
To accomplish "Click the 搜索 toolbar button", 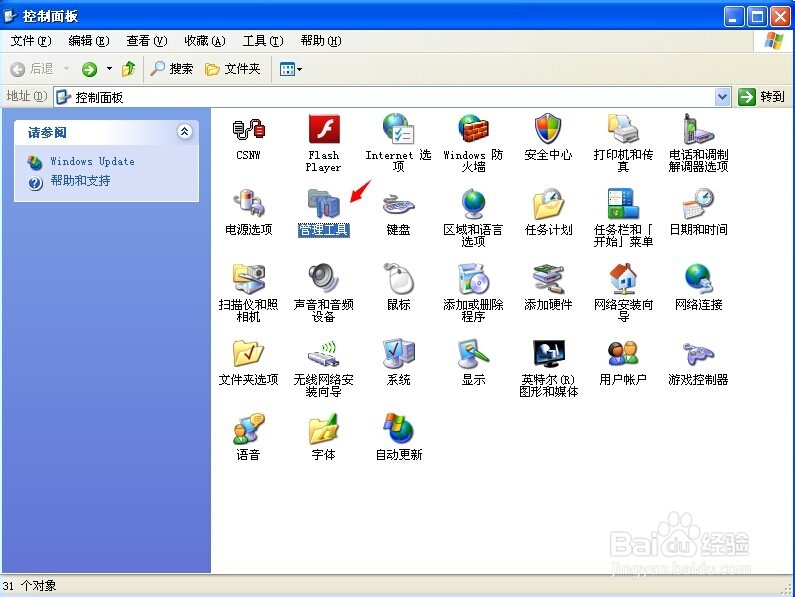I will pos(172,69).
